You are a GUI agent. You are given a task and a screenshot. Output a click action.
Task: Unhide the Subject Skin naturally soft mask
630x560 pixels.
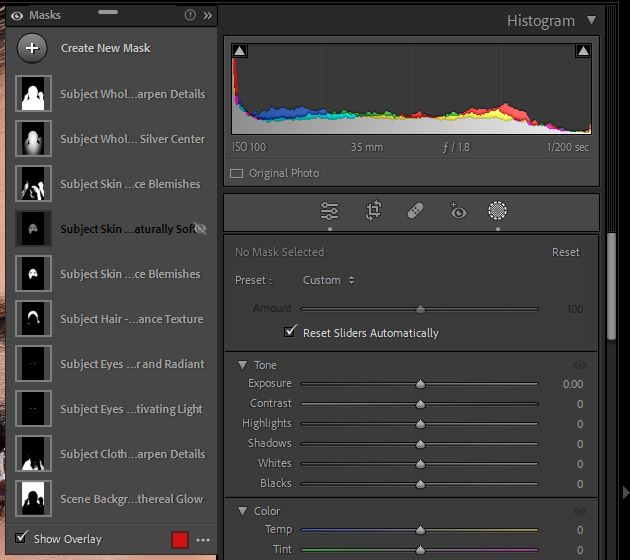(200, 229)
